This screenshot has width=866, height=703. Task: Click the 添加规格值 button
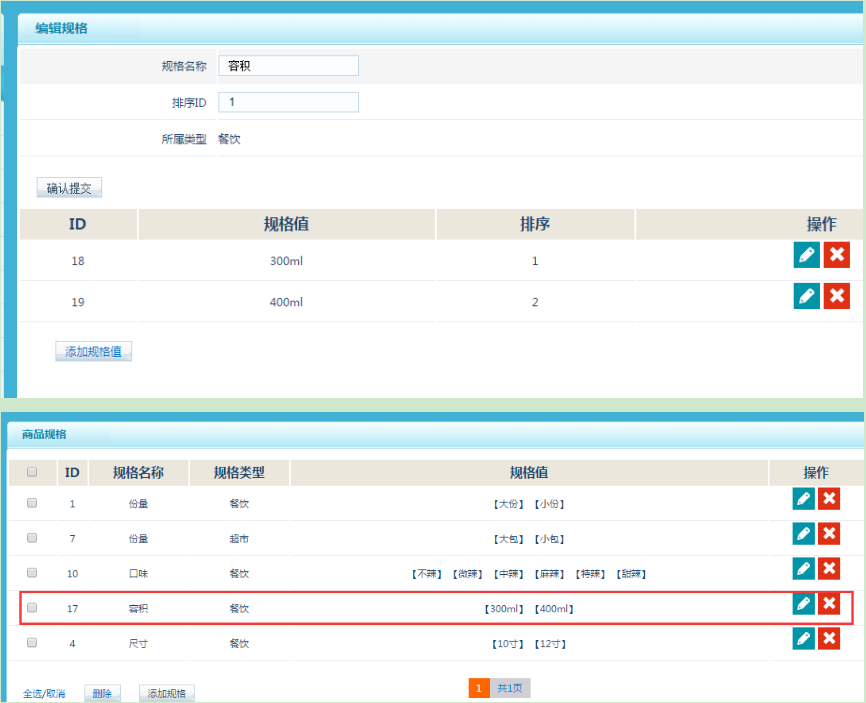tap(93, 351)
